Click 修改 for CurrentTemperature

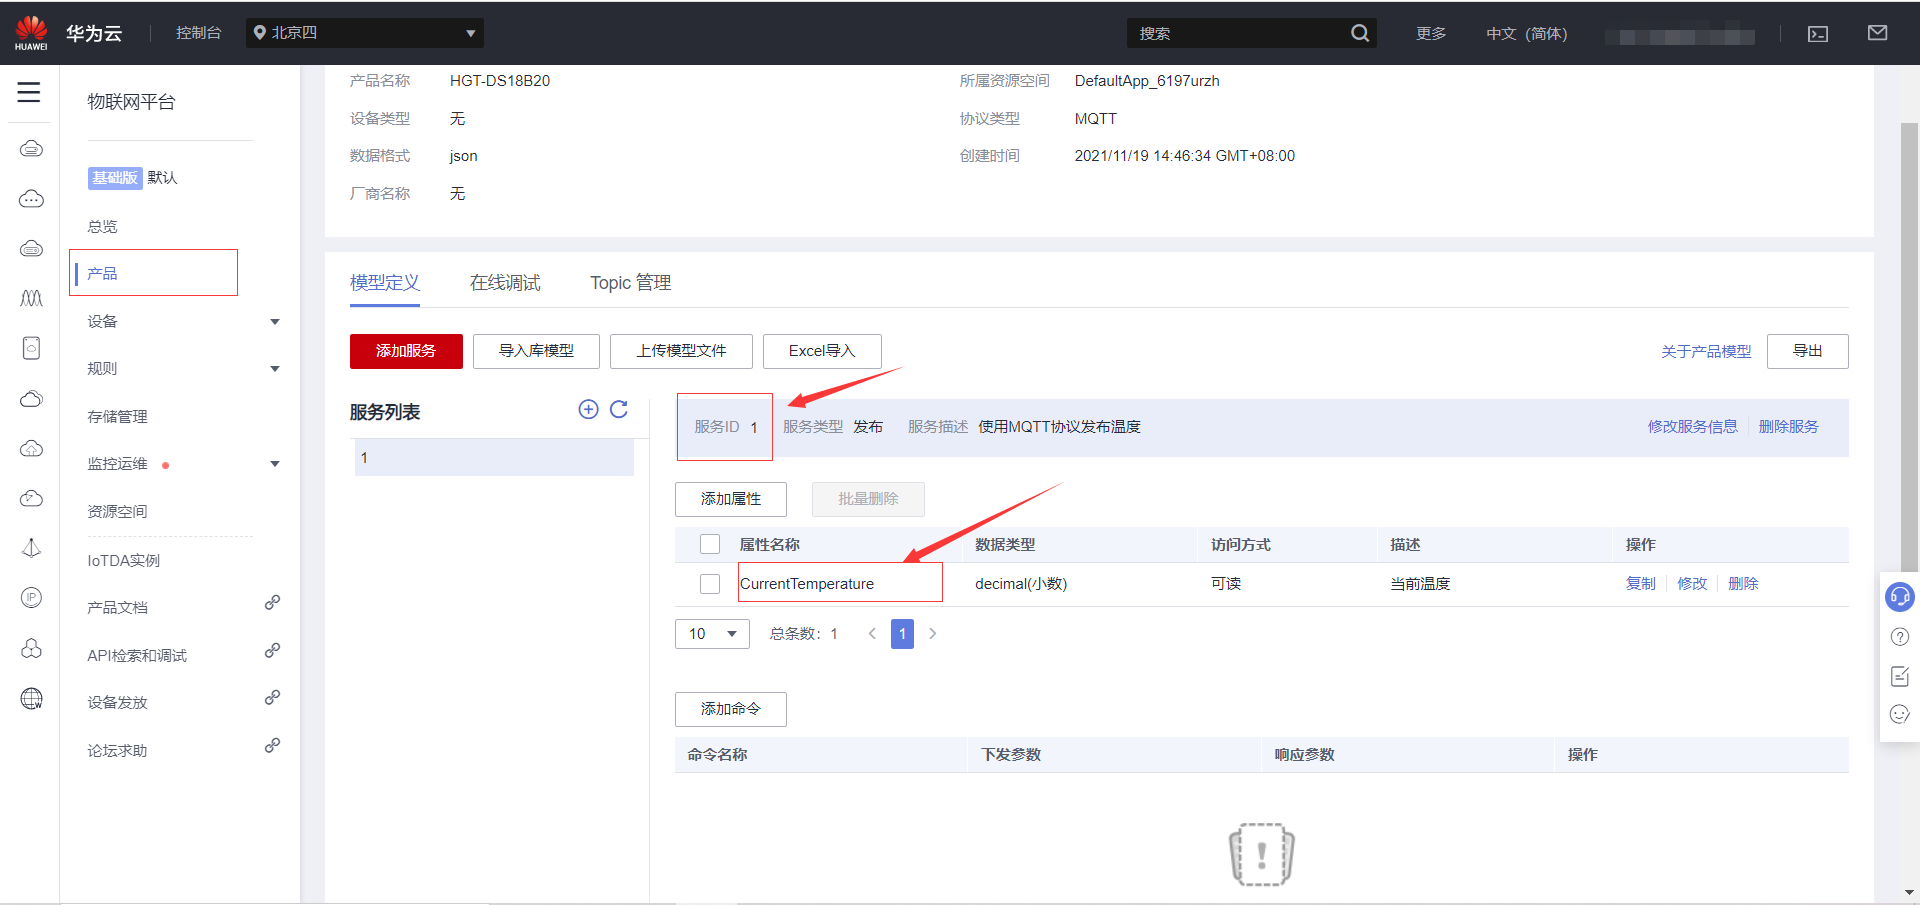pyautogui.click(x=1692, y=584)
